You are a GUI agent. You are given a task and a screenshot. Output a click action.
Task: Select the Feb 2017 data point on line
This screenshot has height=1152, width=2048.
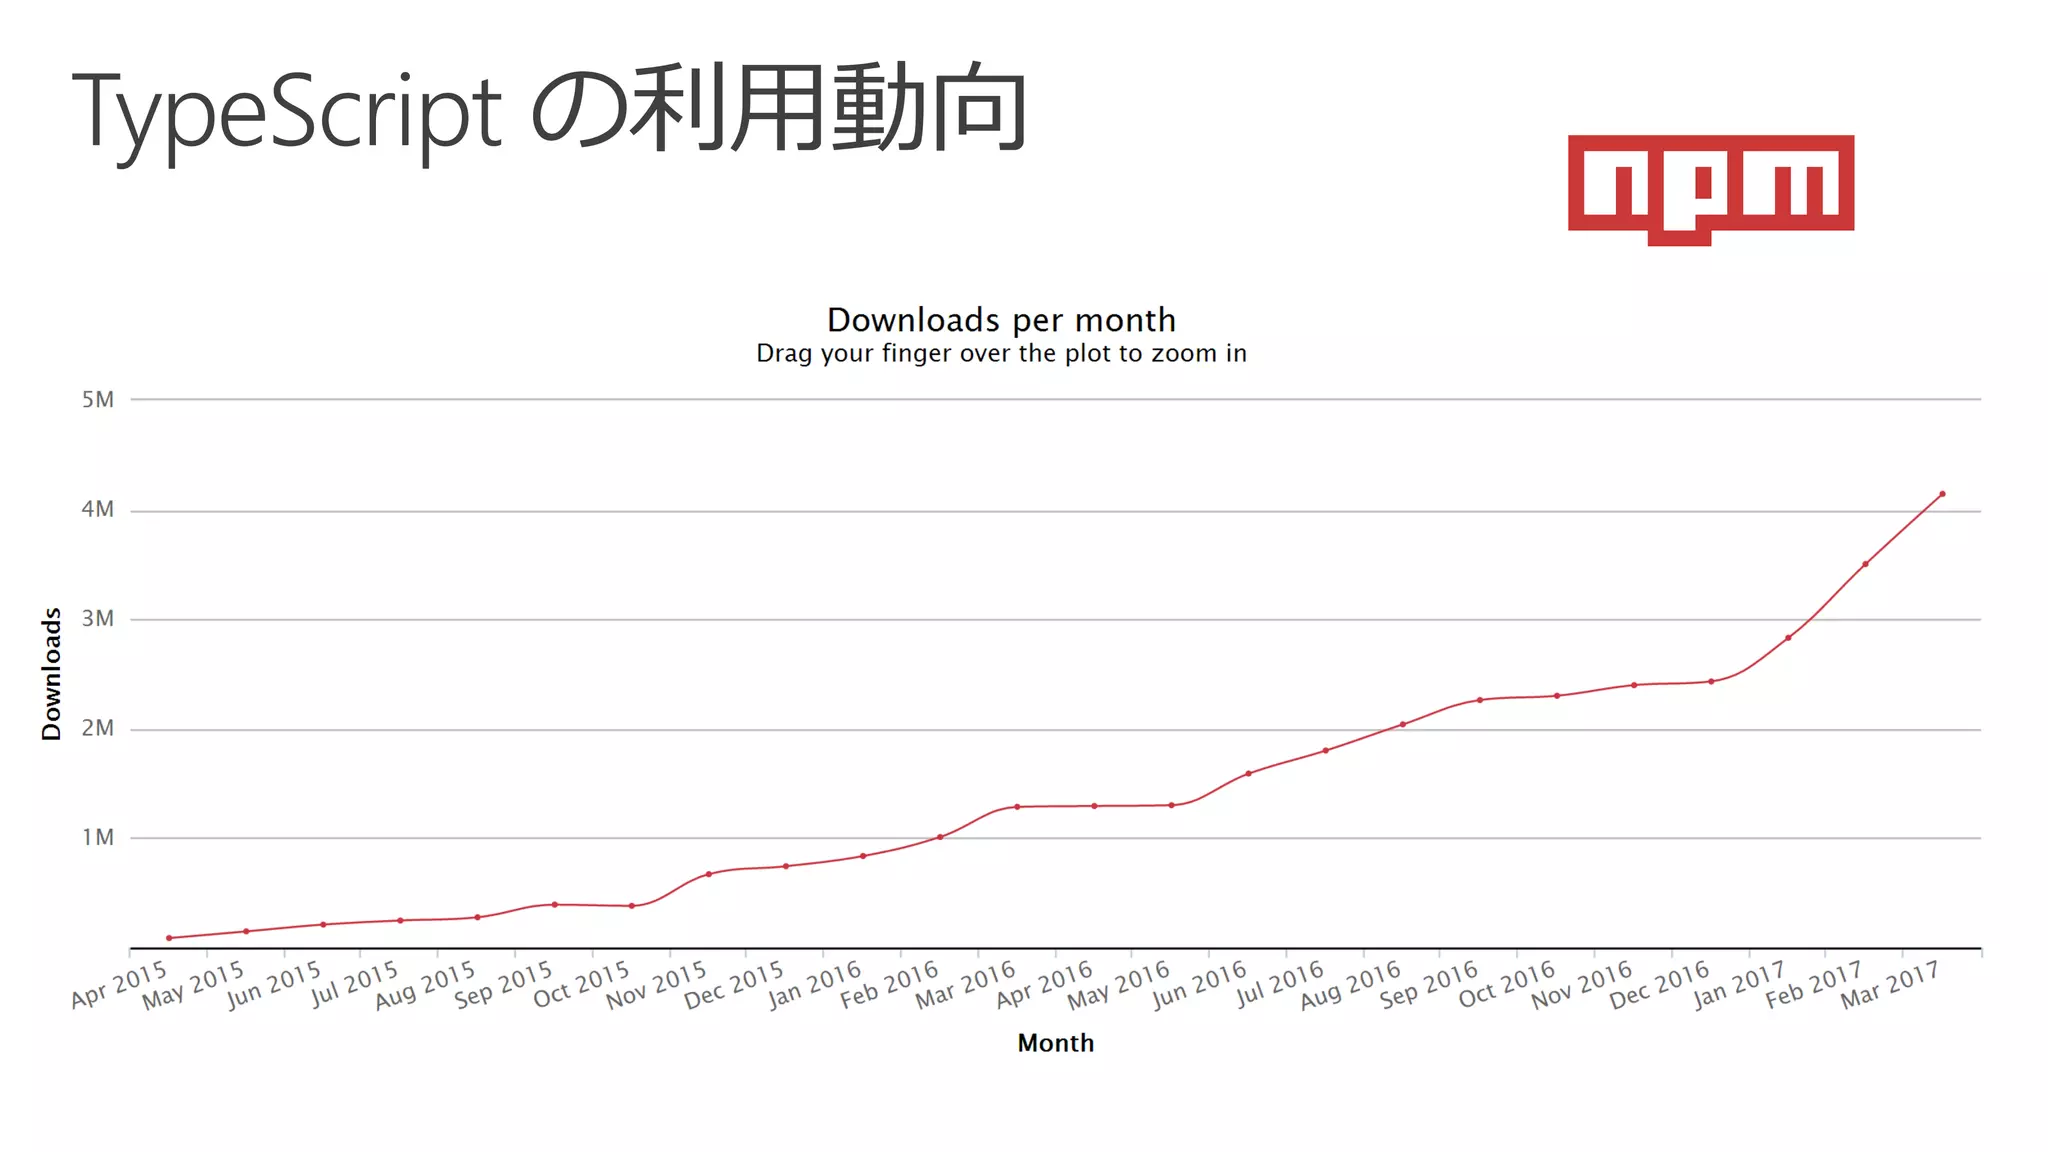pyautogui.click(x=1865, y=564)
